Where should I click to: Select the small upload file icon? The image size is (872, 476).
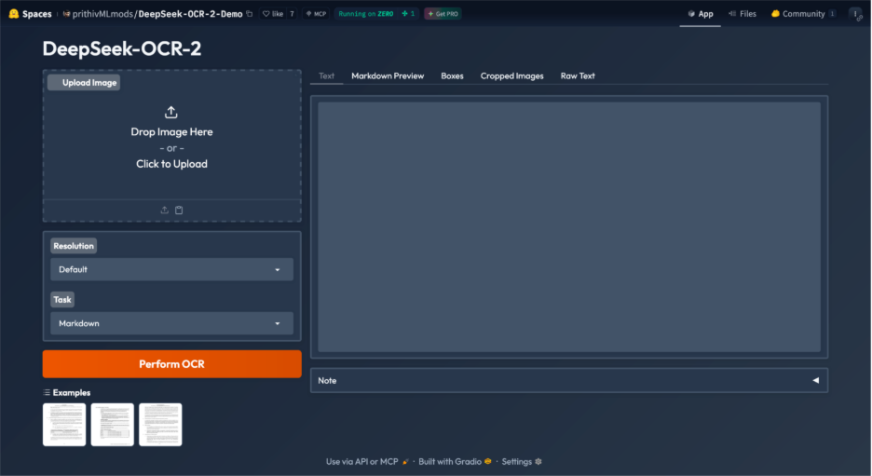tap(164, 210)
